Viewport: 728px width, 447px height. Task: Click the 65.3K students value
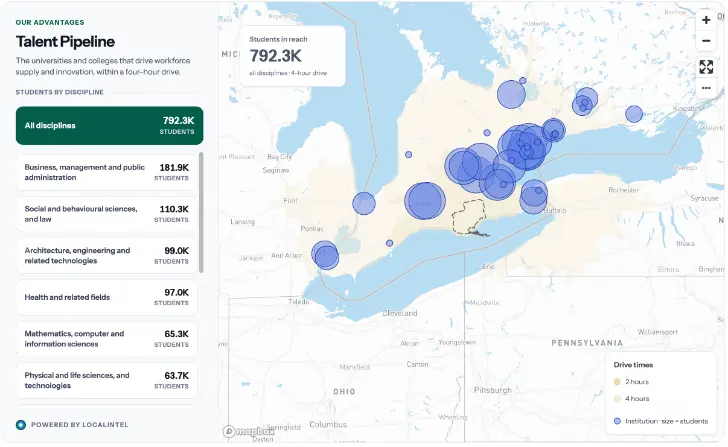176,334
